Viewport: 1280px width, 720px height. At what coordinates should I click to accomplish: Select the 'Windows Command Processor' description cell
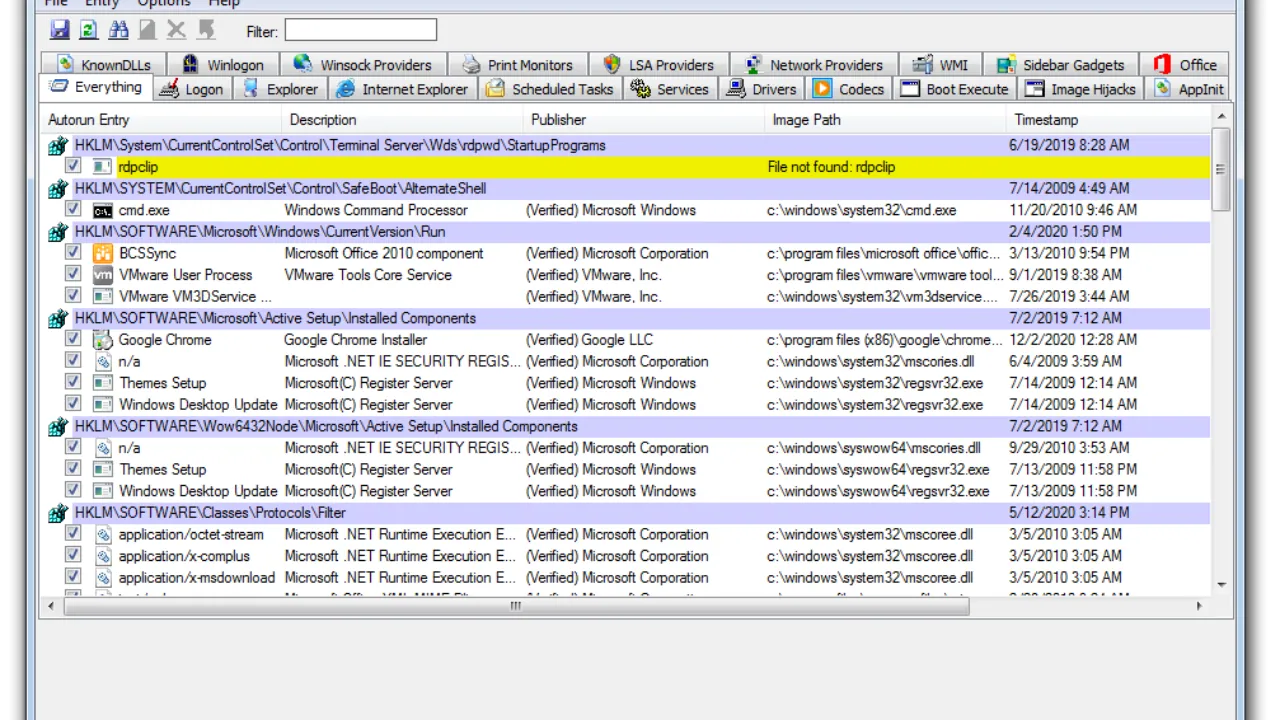[376, 210]
